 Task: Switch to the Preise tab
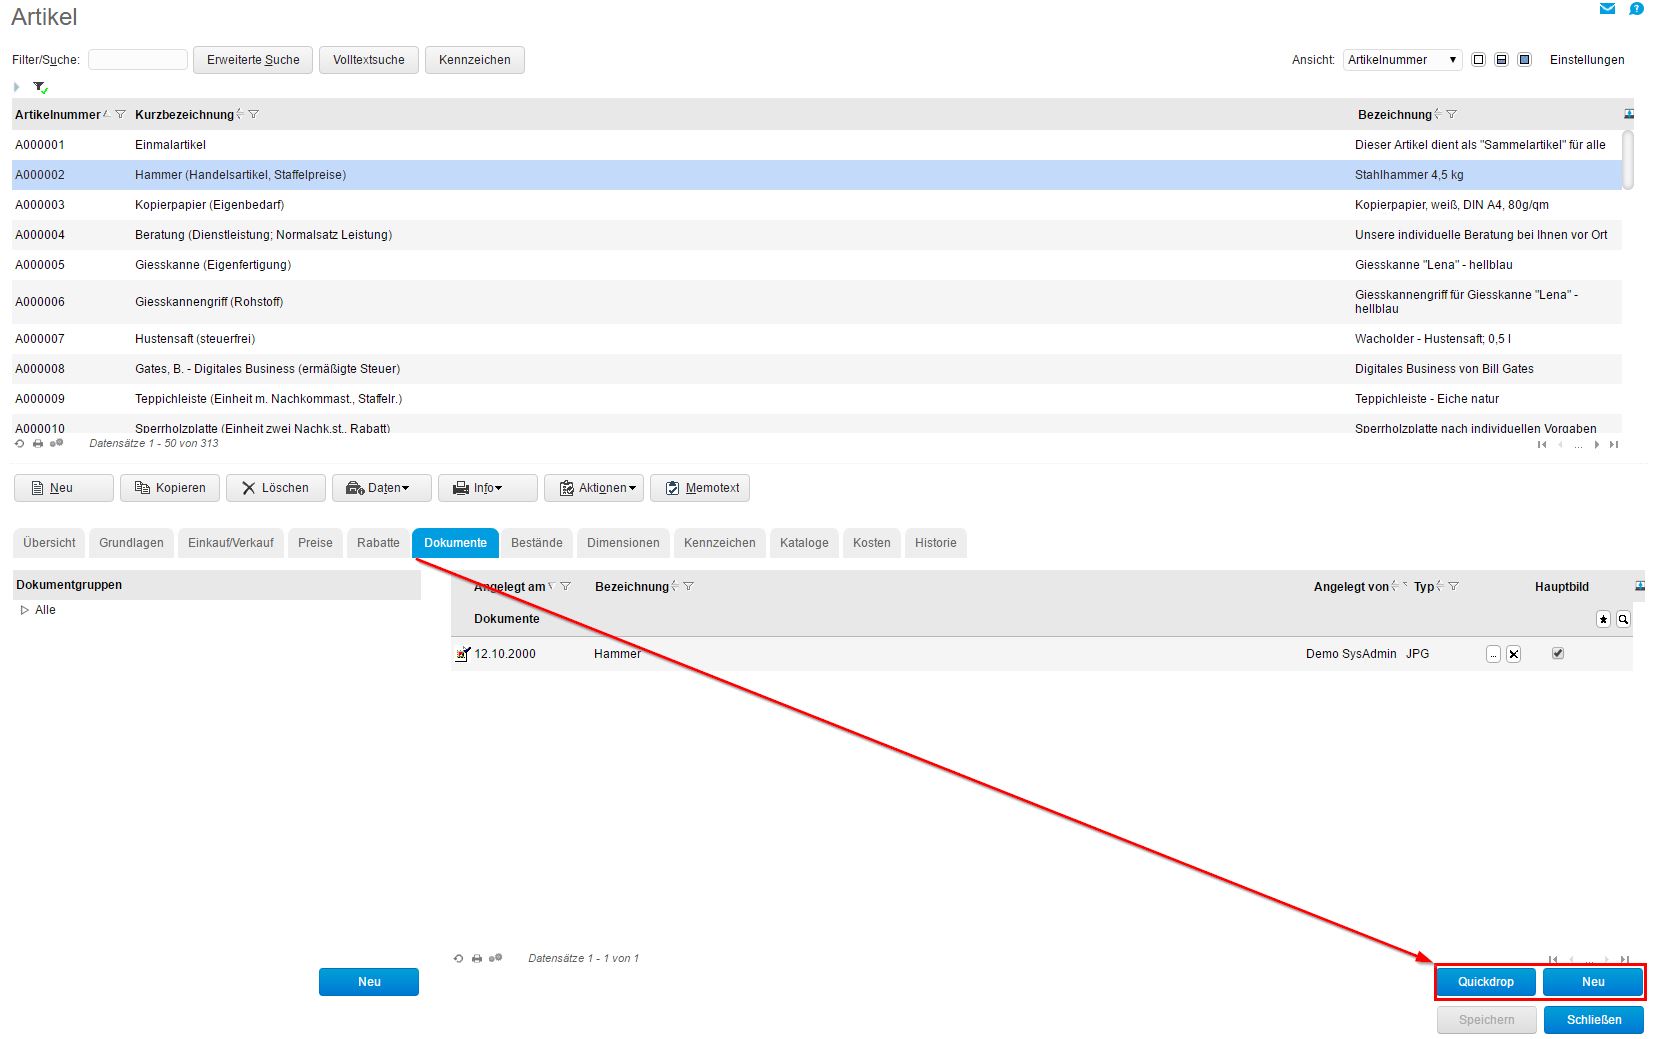click(315, 543)
